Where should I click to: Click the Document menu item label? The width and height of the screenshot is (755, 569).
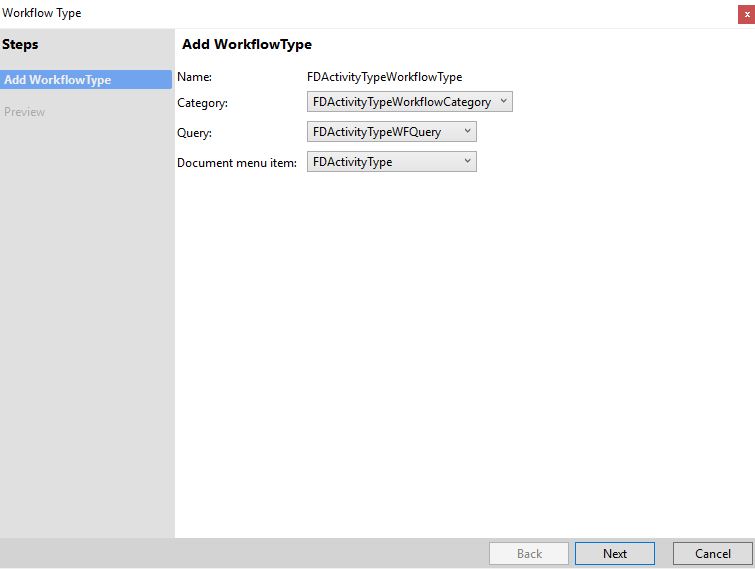tap(237, 163)
